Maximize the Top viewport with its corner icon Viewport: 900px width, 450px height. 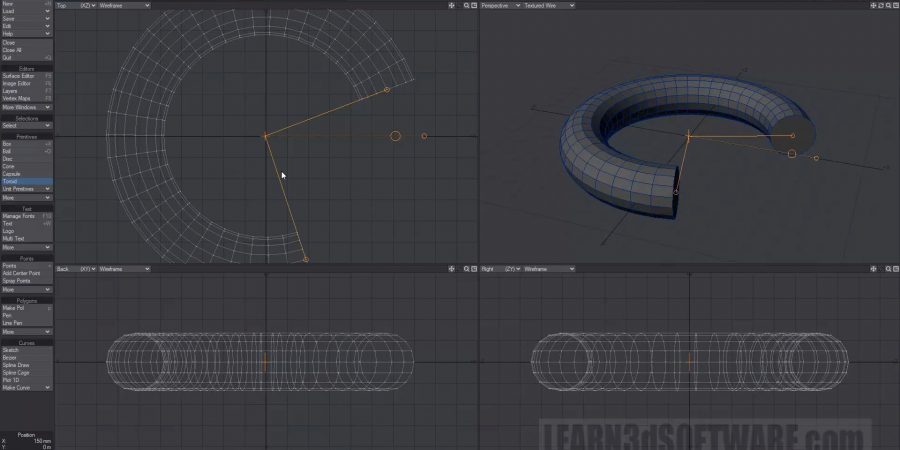[x=473, y=5]
